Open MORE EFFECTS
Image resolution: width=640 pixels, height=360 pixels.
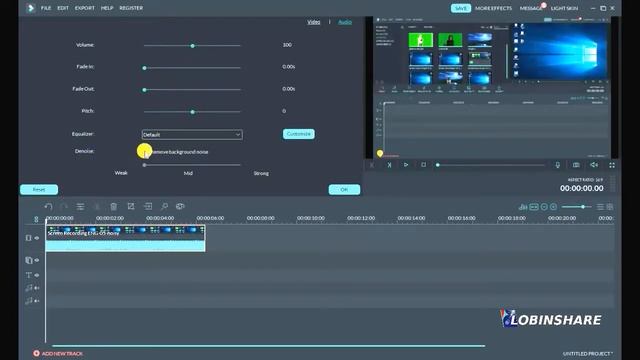point(493,8)
